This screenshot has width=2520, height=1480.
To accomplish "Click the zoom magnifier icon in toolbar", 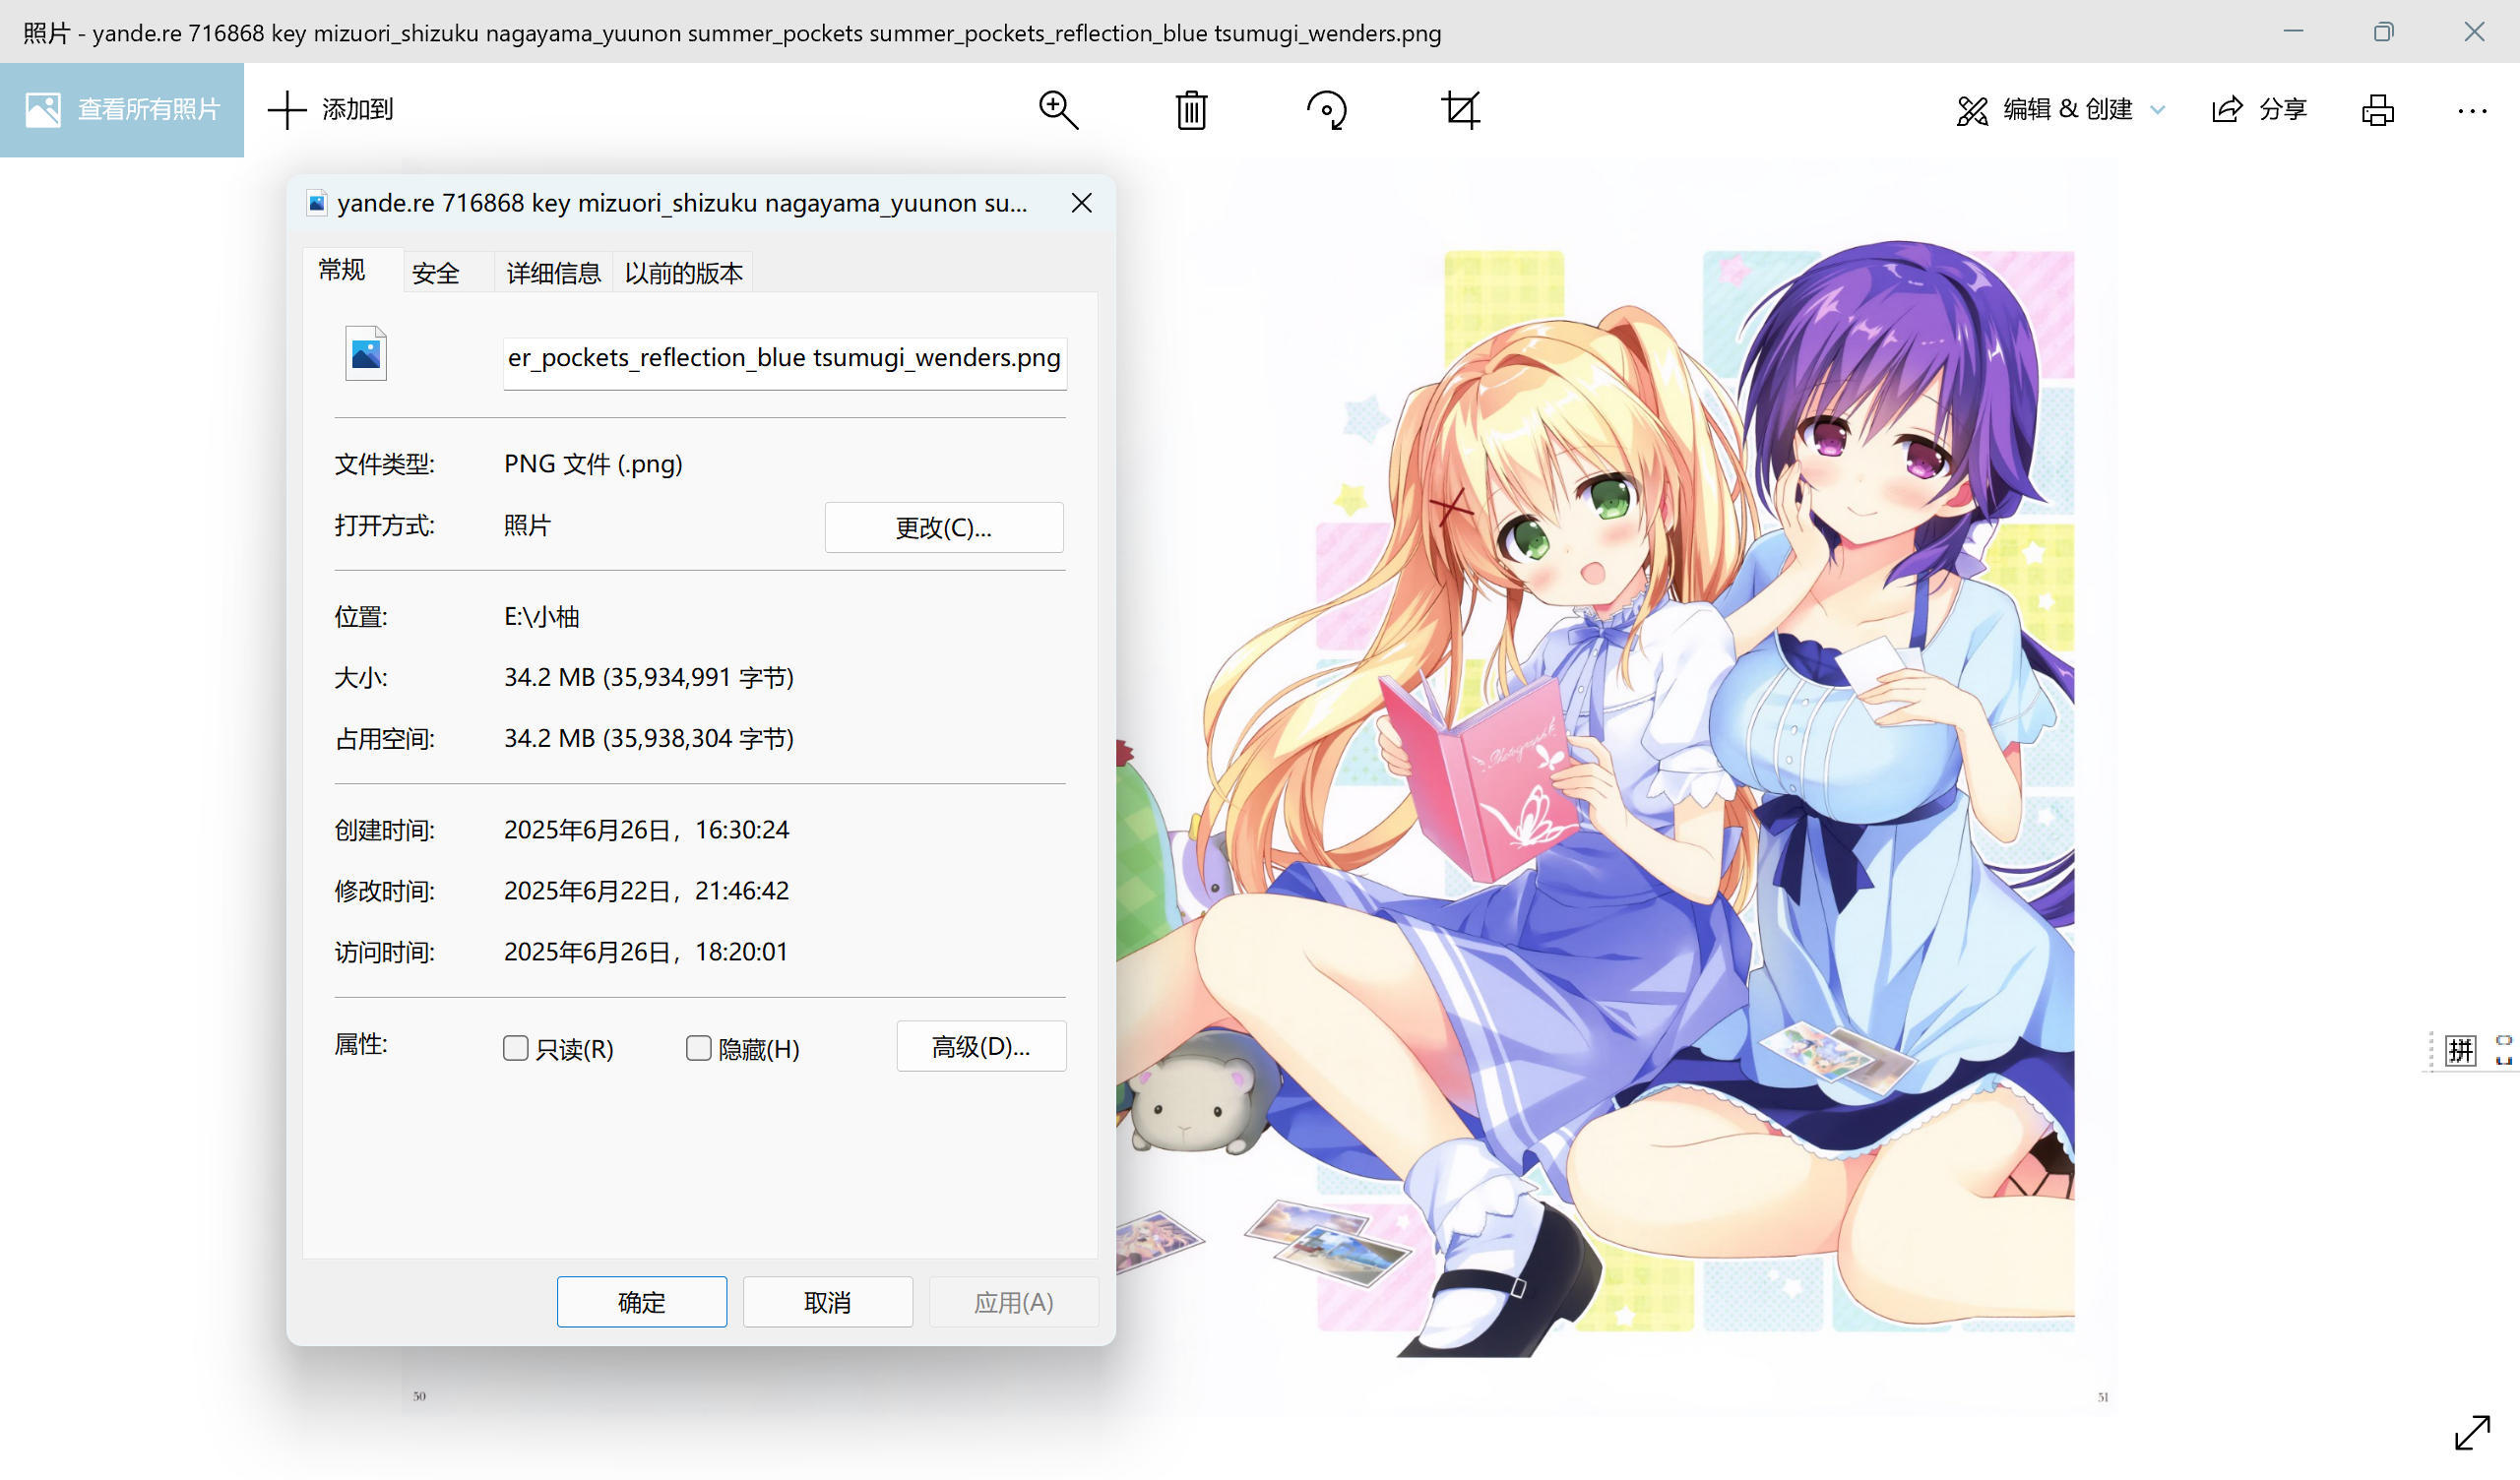I will pos(1058,109).
